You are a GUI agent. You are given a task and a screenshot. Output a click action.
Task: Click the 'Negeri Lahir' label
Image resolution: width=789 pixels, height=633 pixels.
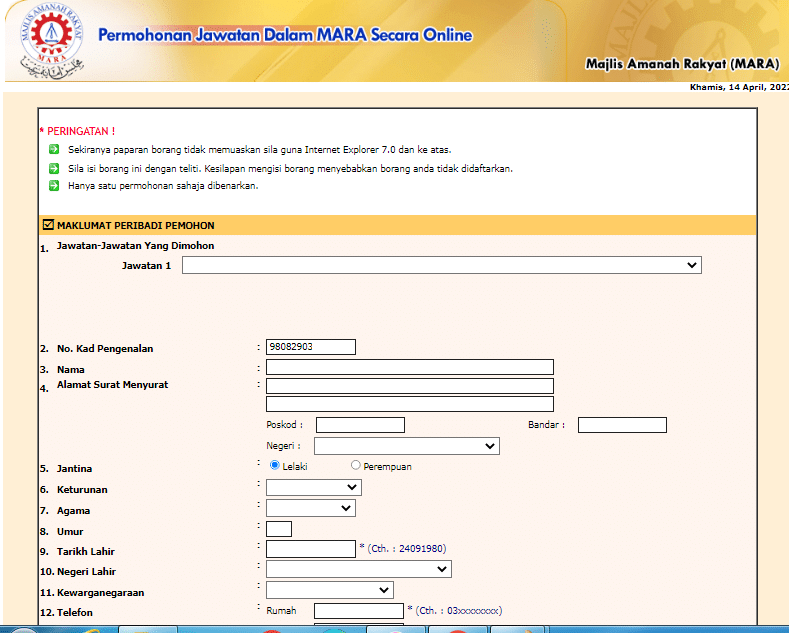pos(87,572)
